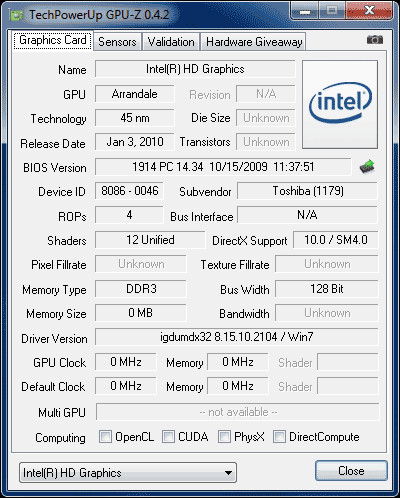Click the Memory Type field DDR3
400x498 pixels.
pos(141,289)
